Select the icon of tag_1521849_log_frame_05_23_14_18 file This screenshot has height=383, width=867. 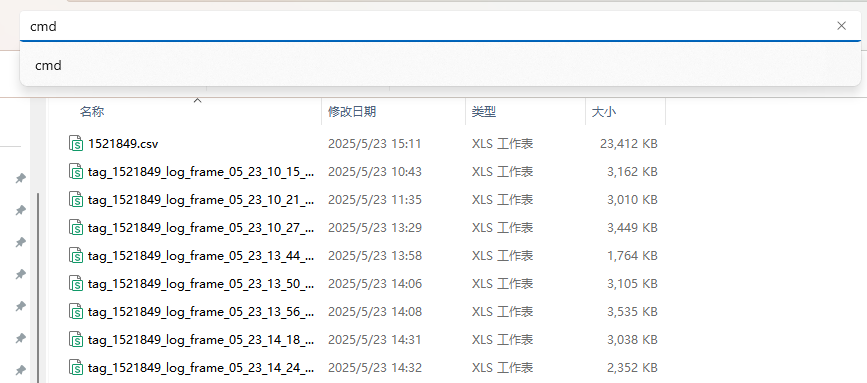click(x=76, y=339)
